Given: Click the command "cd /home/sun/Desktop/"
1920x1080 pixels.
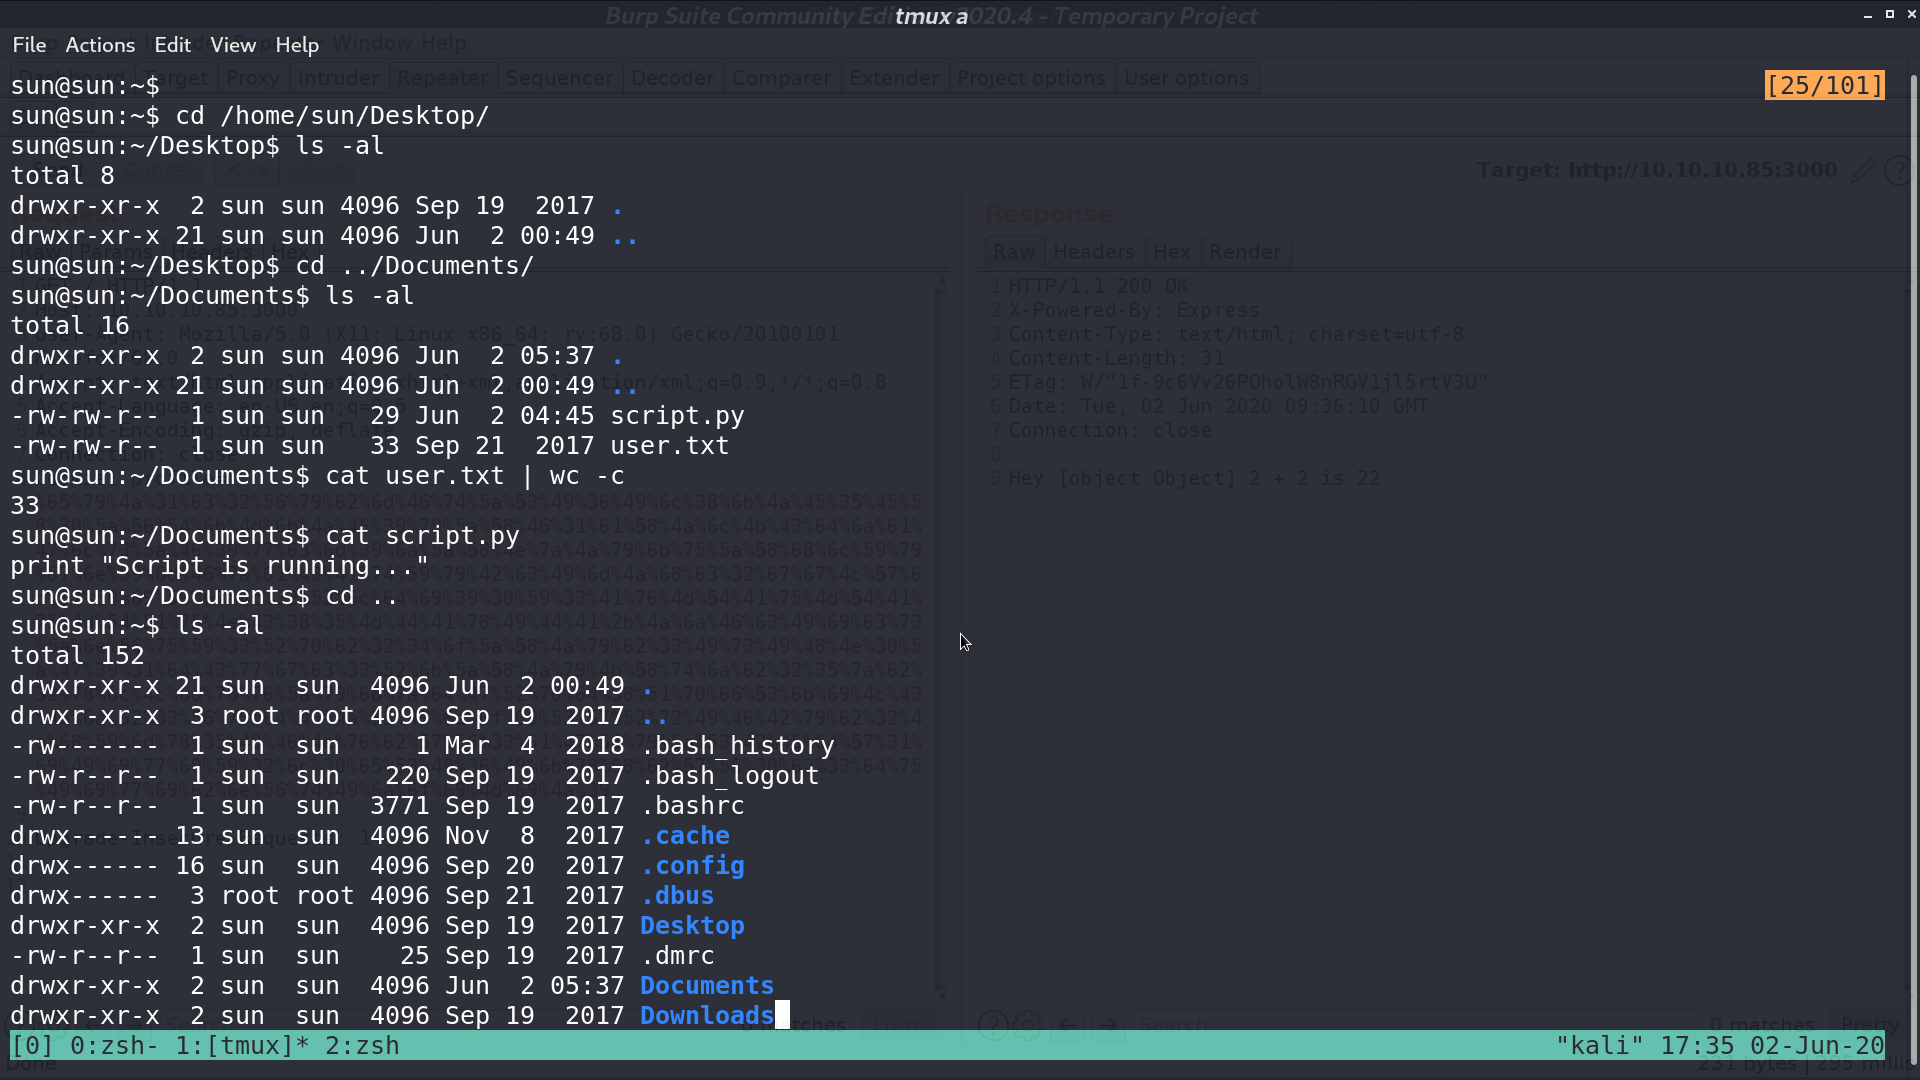Looking at the screenshot, I should (332, 116).
